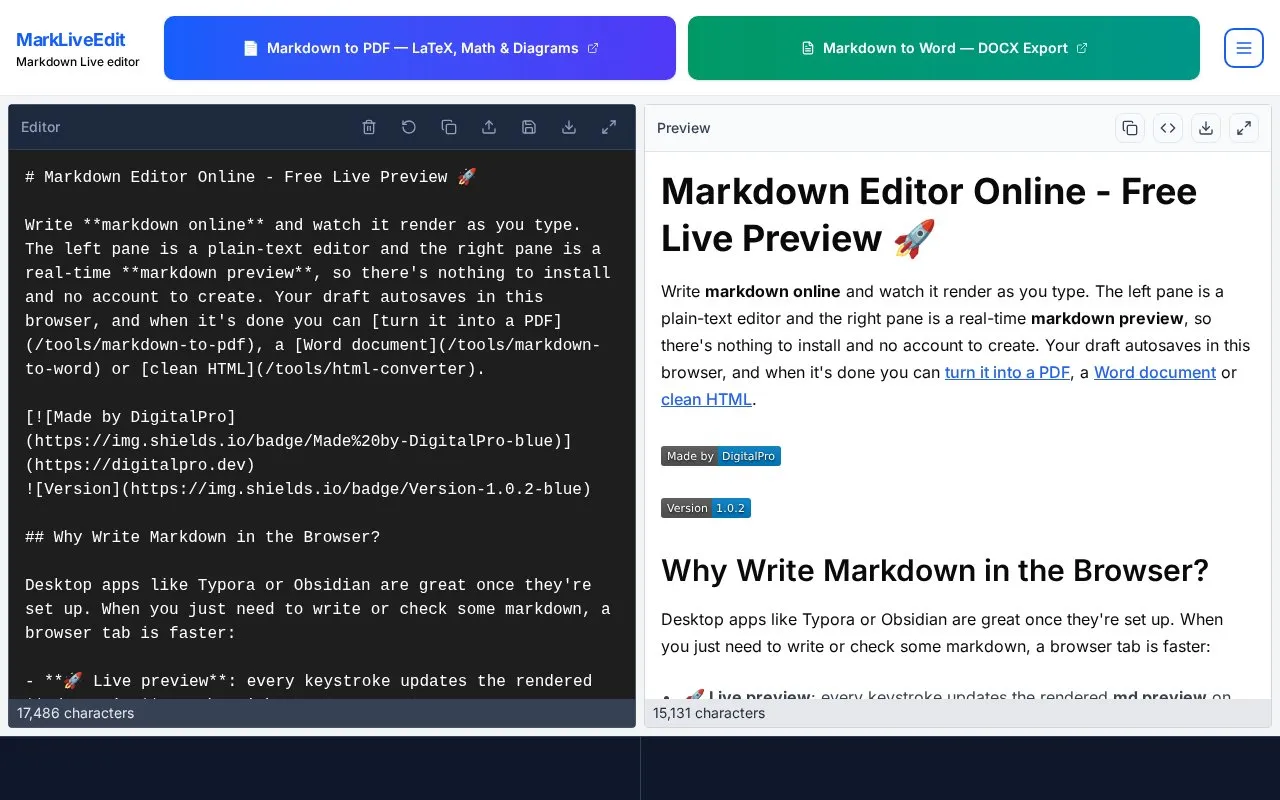Screen dimensions: 1280x800
Task: Save the draft with the floppy disk icon
Action: pyautogui.click(x=529, y=127)
